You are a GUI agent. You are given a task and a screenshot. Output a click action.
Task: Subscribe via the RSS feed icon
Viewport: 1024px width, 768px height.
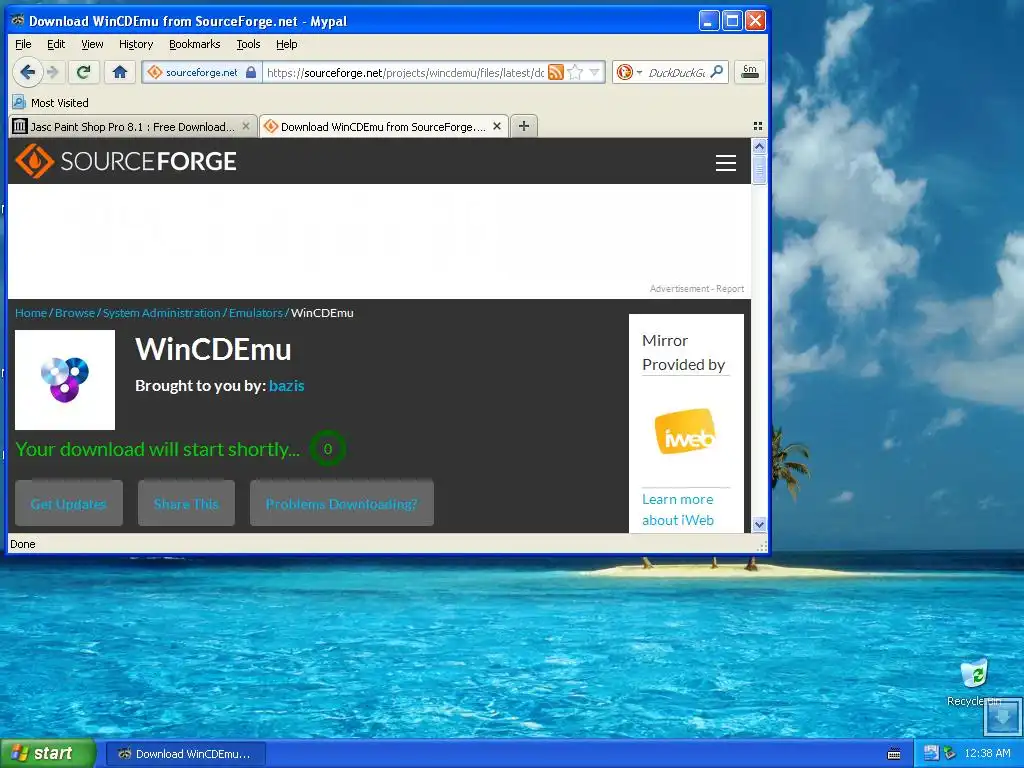click(x=556, y=72)
